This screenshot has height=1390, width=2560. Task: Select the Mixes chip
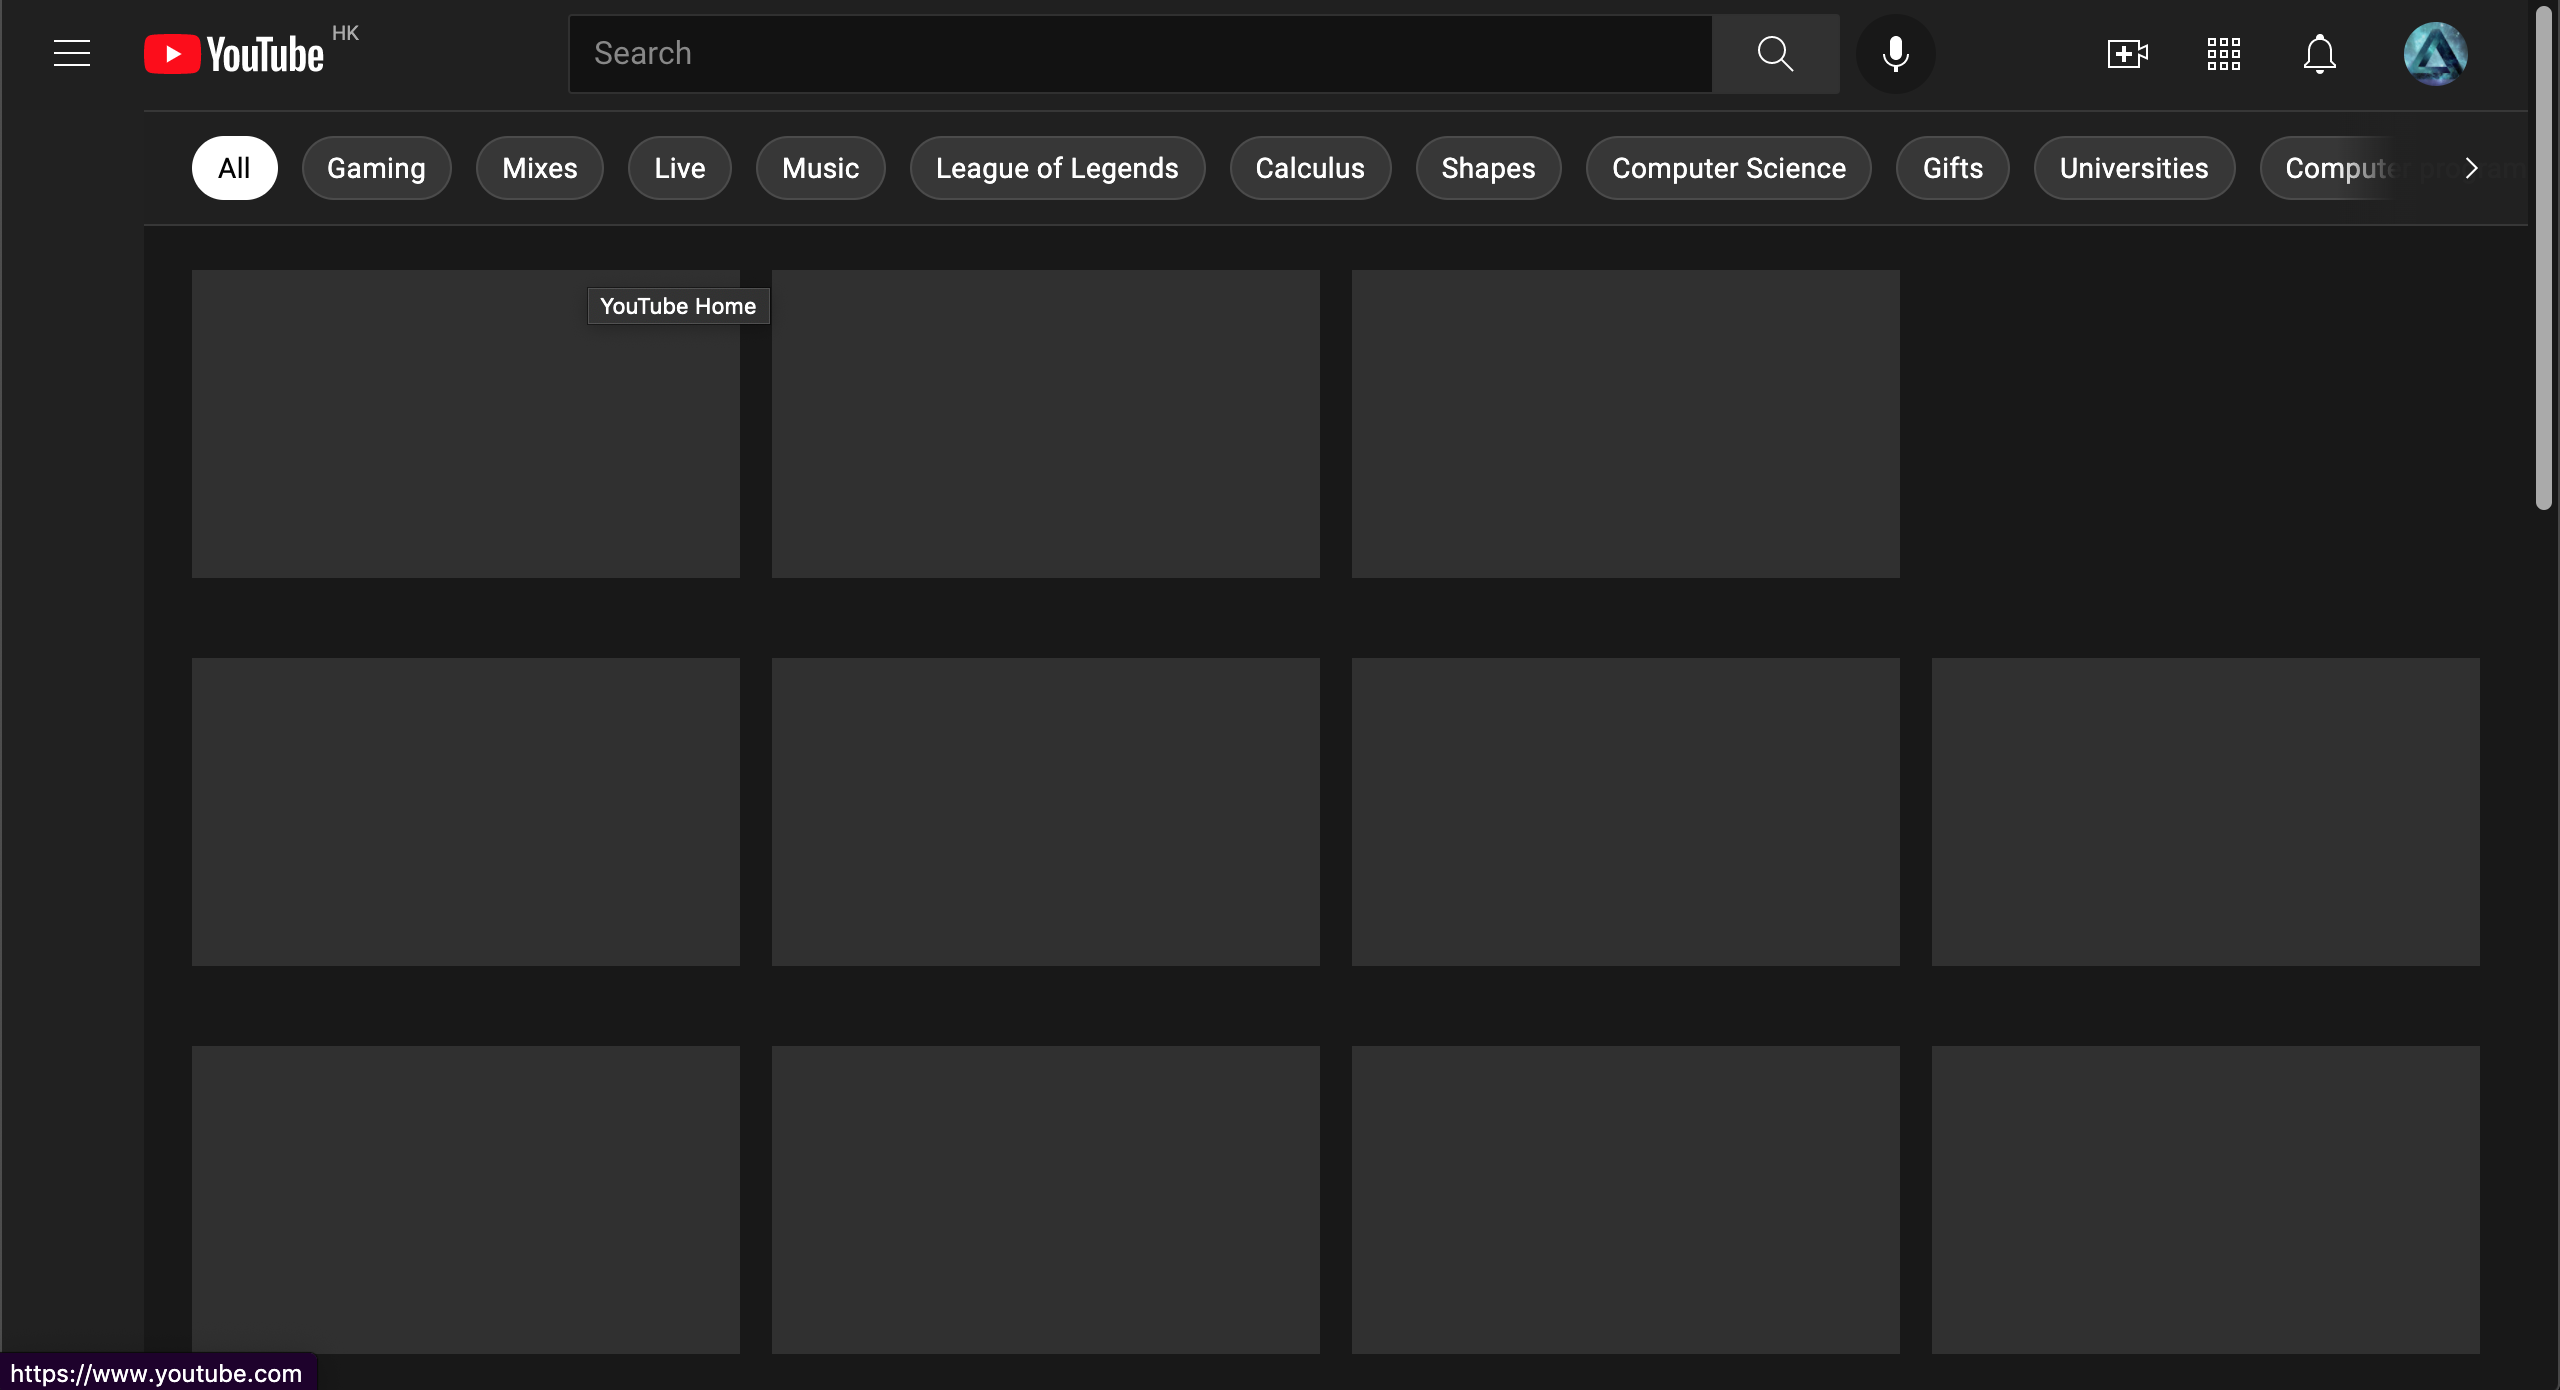(540, 168)
